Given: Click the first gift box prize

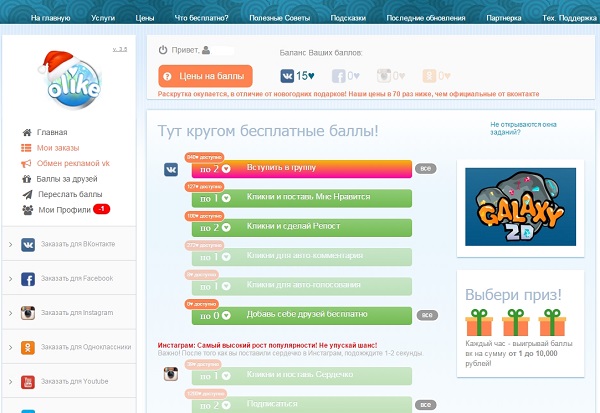Looking at the screenshot, I should 479,323.
